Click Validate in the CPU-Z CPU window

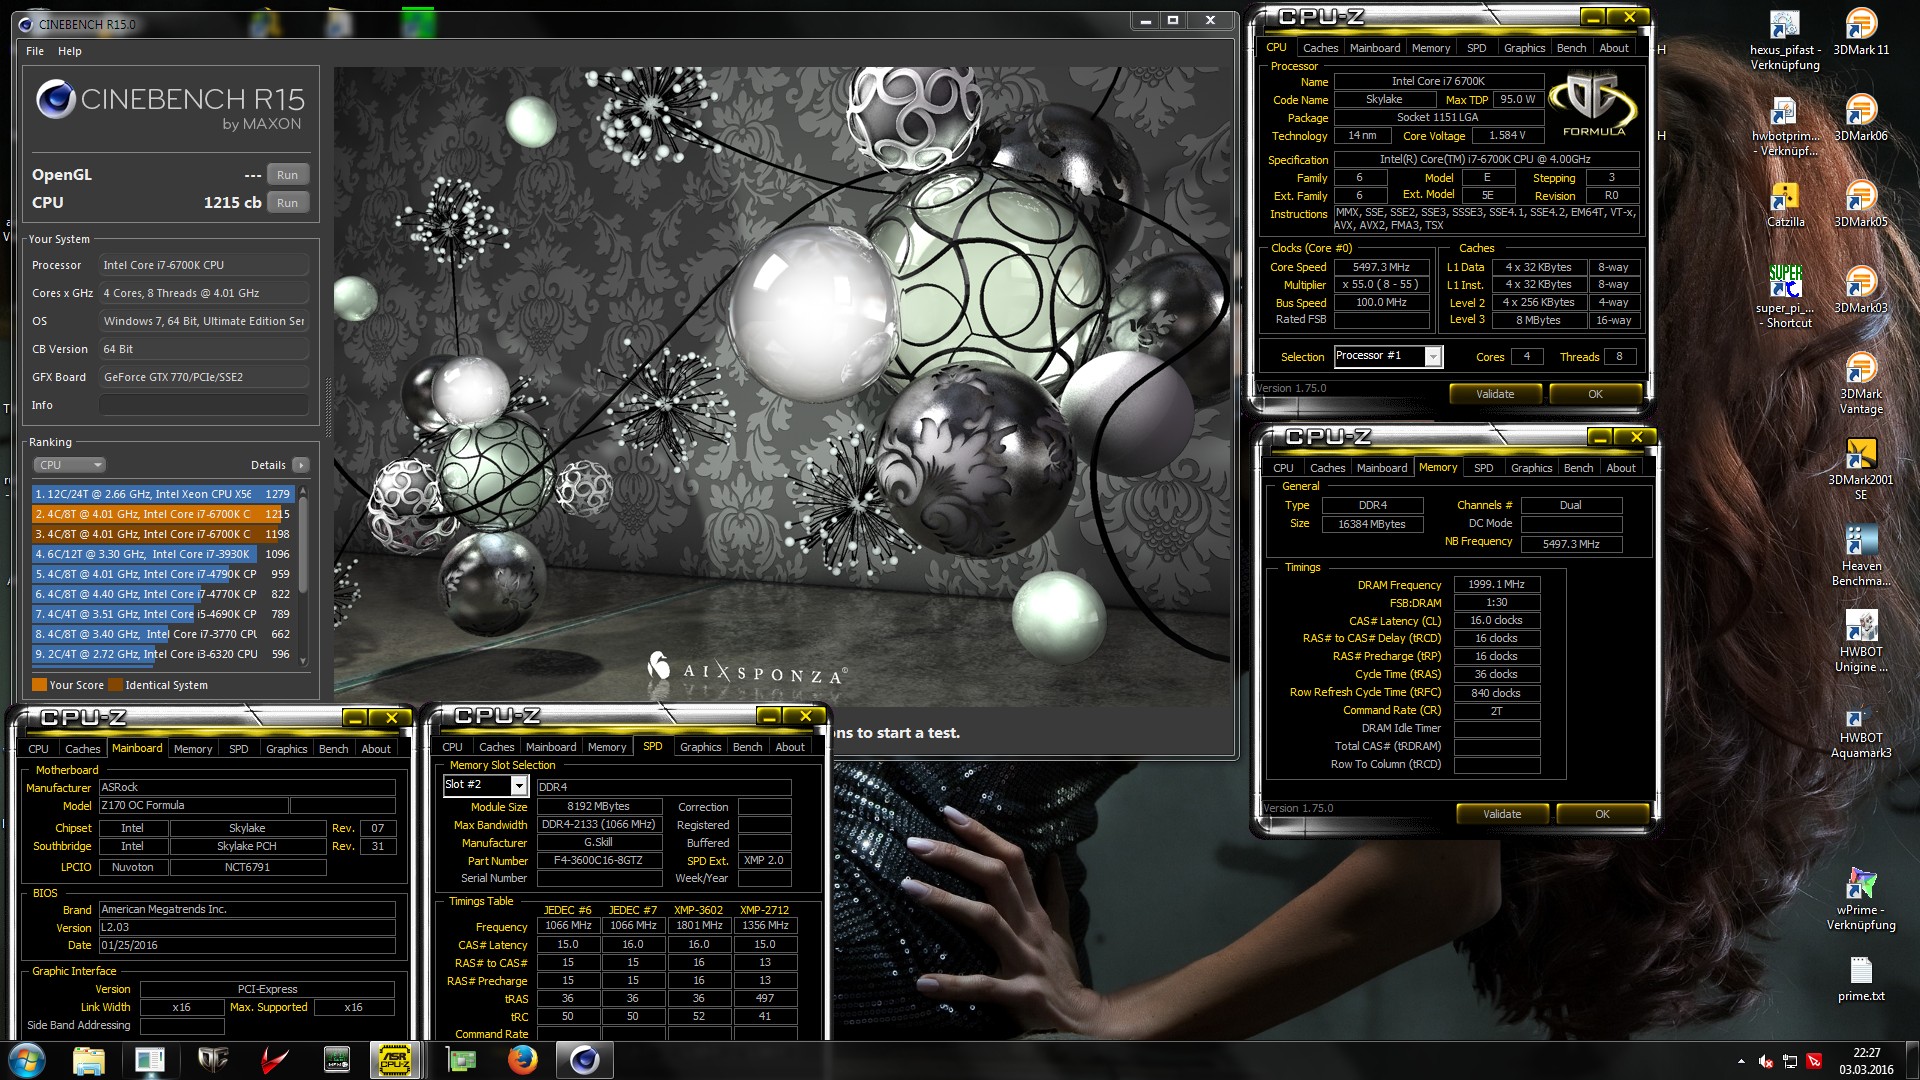[x=1495, y=394]
